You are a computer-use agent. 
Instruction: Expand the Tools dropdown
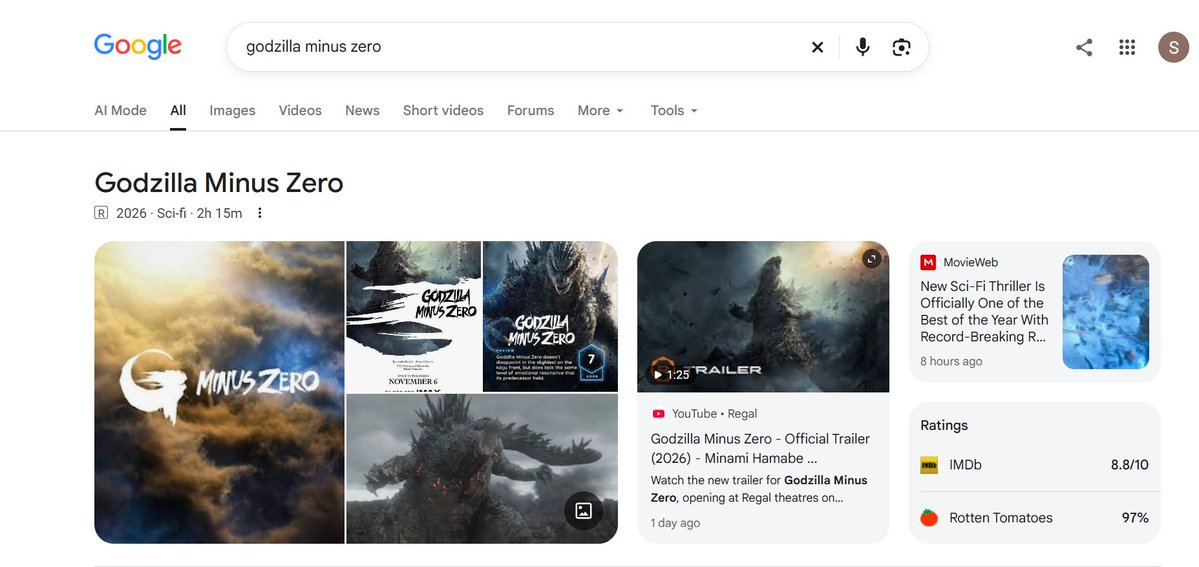[674, 110]
